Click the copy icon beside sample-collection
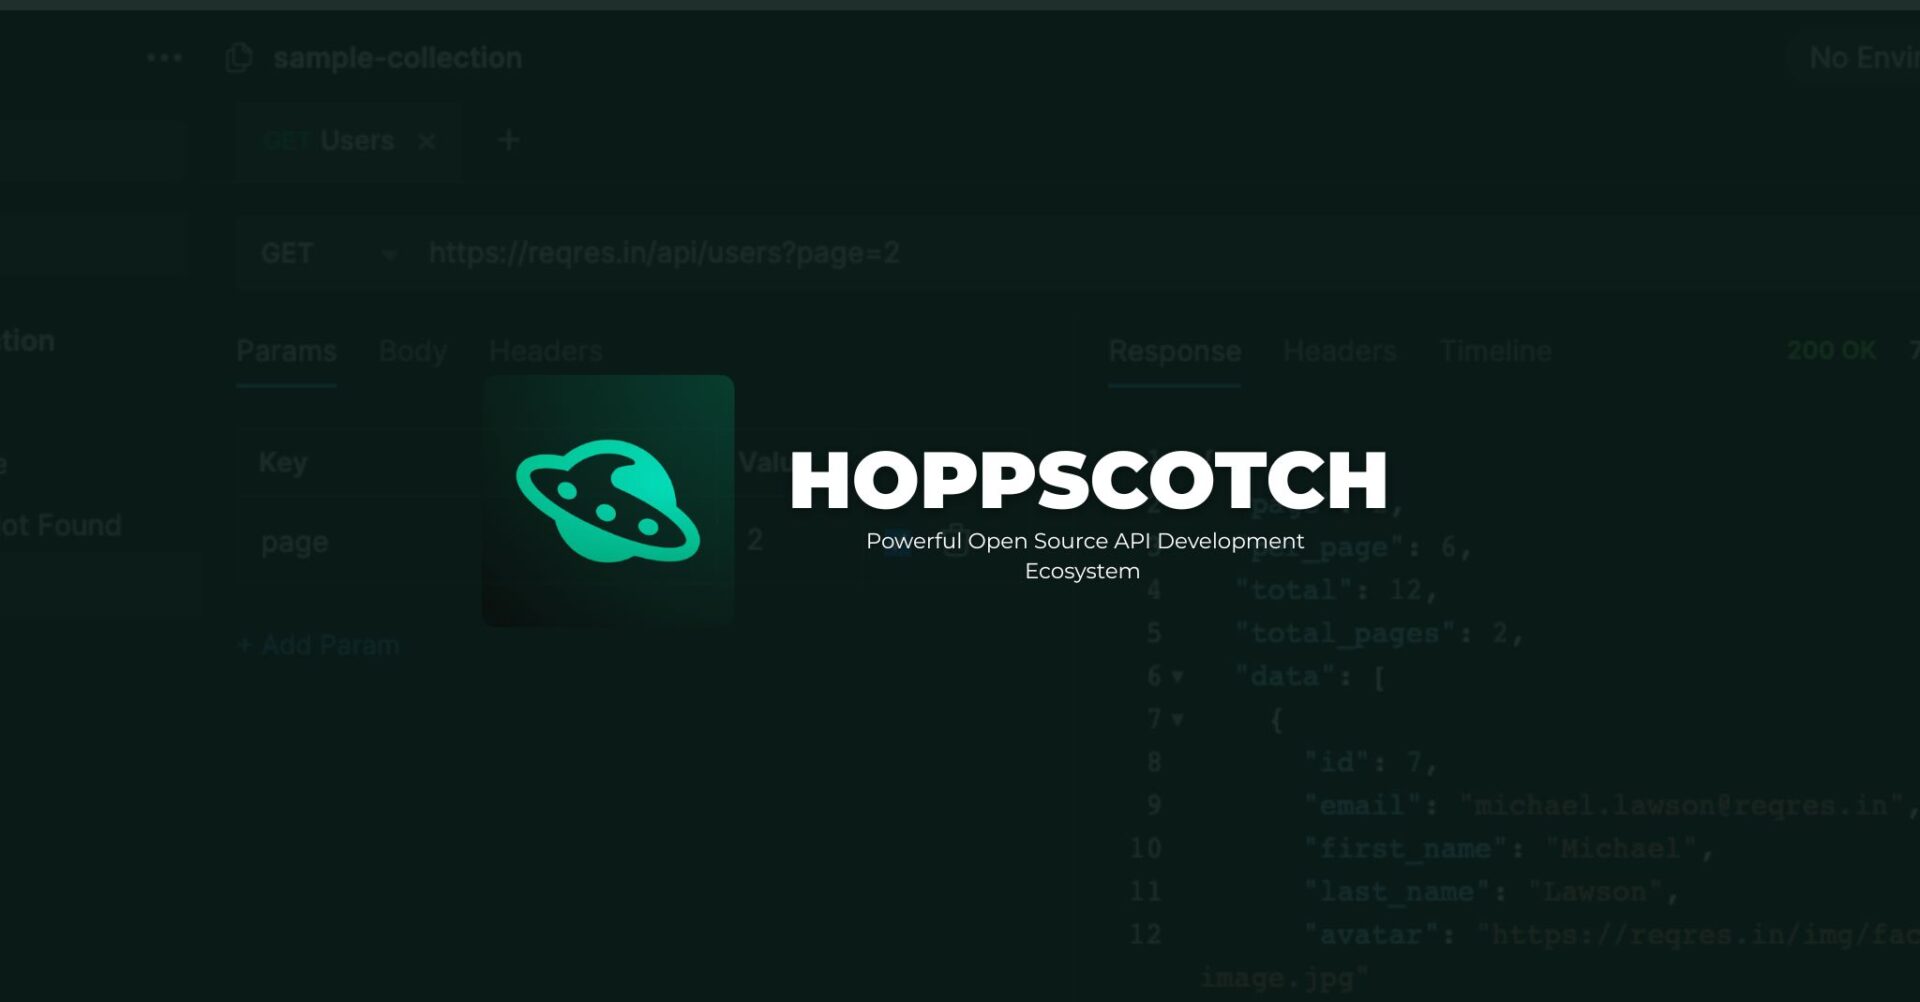 point(238,59)
